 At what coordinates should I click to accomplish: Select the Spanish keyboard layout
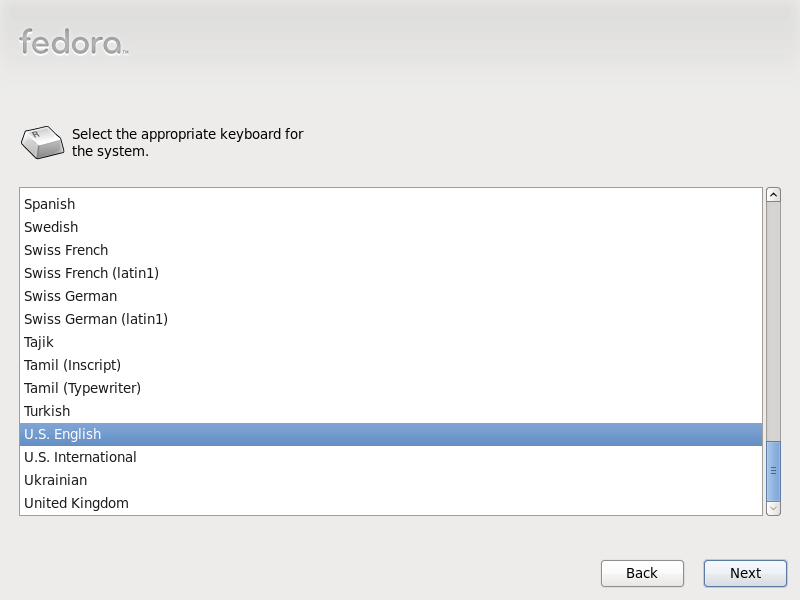click(x=391, y=204)
